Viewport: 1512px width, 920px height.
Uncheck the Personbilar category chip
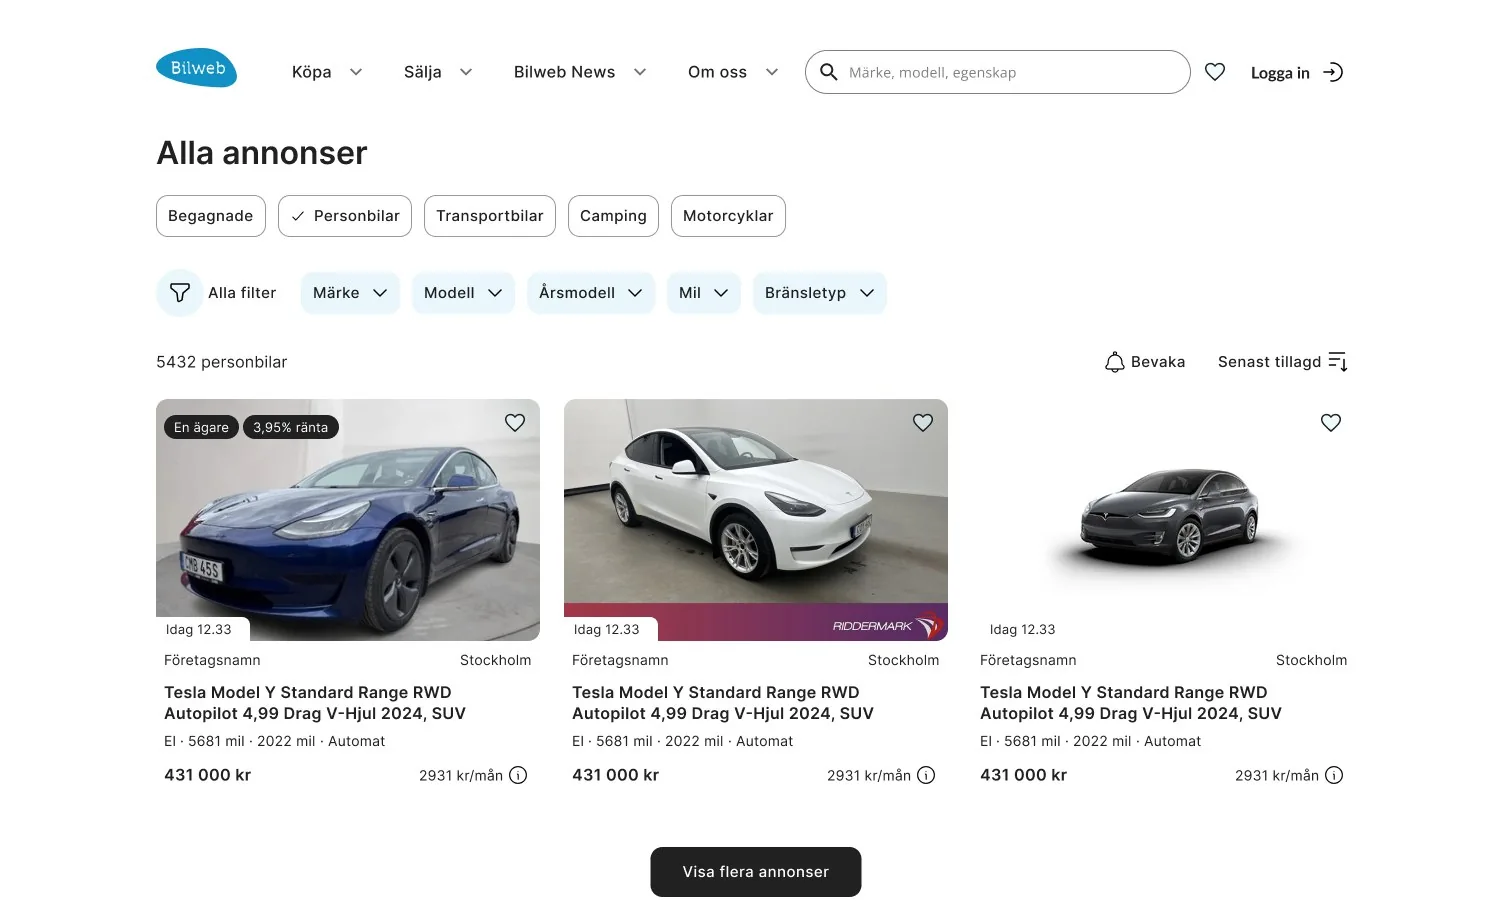tap(345, 216)
